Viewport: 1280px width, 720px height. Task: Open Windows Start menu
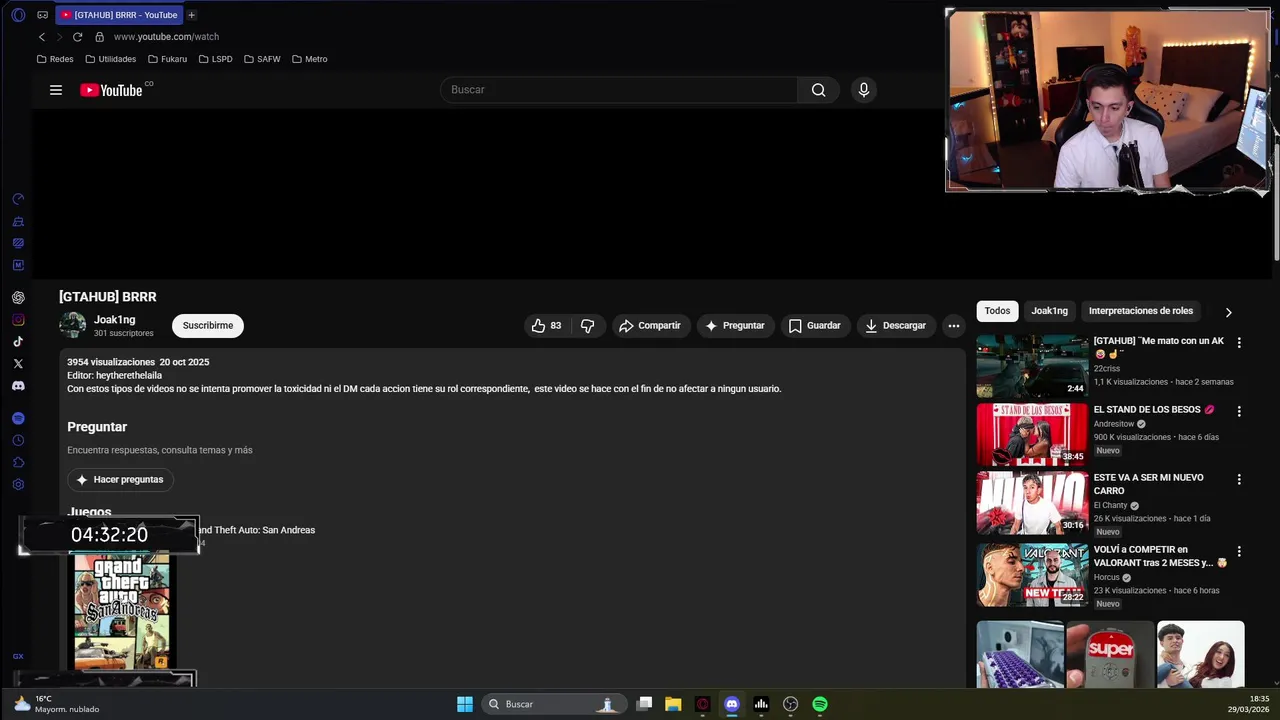465,704
